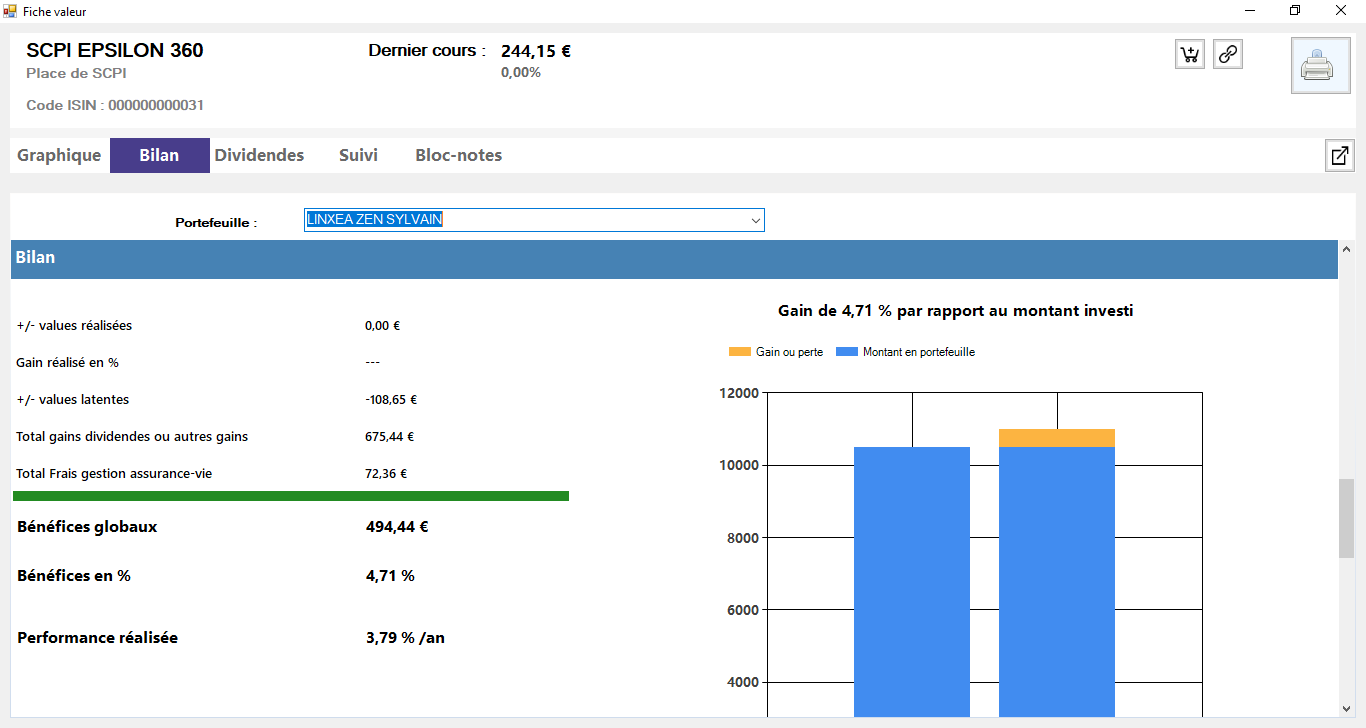Click the orange Gain ou perte legend swatch
The image size is (1366, 728).
tap(739, 352)
